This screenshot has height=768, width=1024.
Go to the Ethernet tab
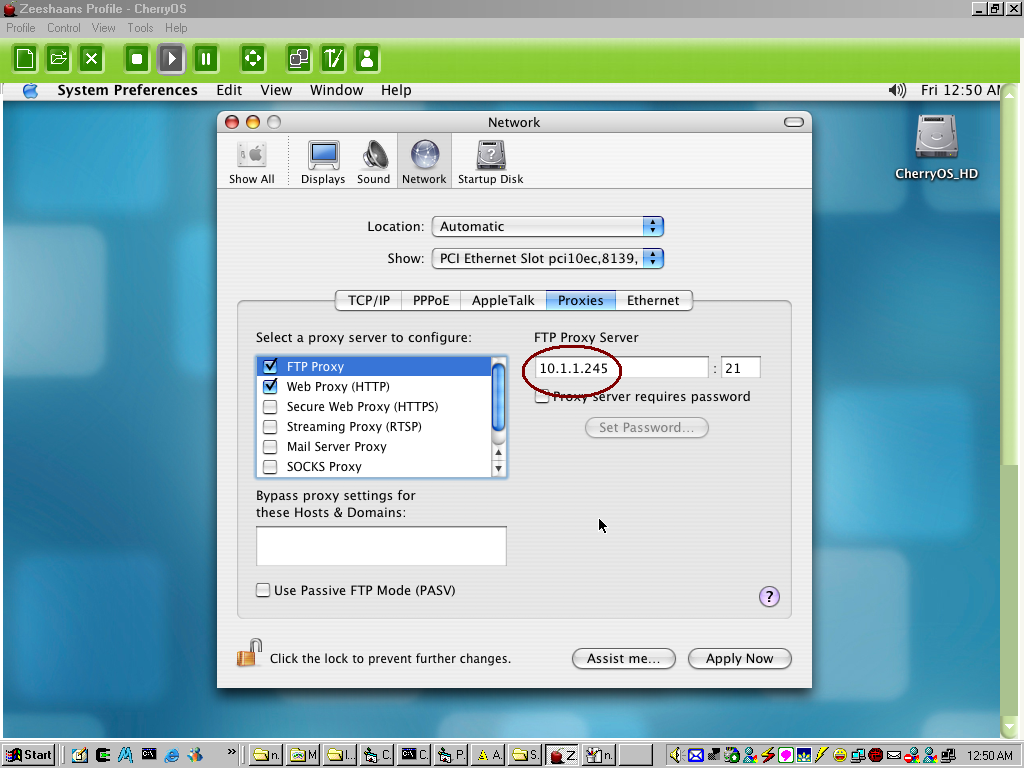click(x=653, y=300)
